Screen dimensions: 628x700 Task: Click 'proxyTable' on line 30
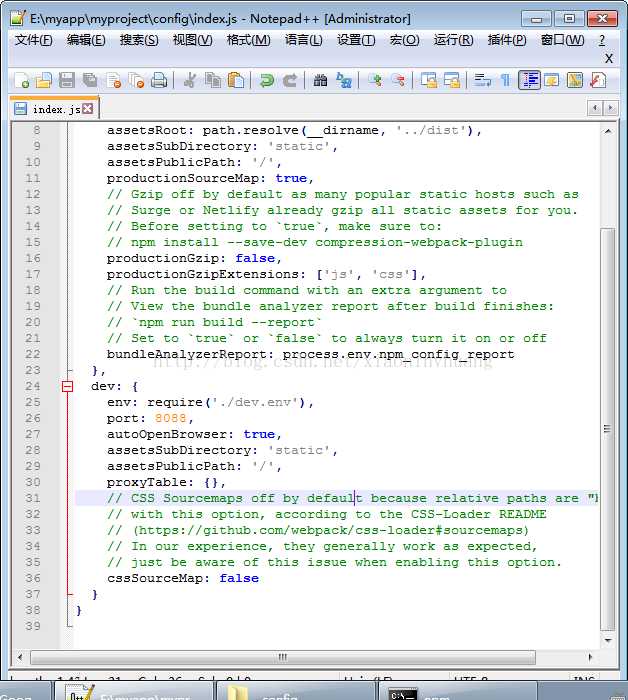click(x=146, y=482)
